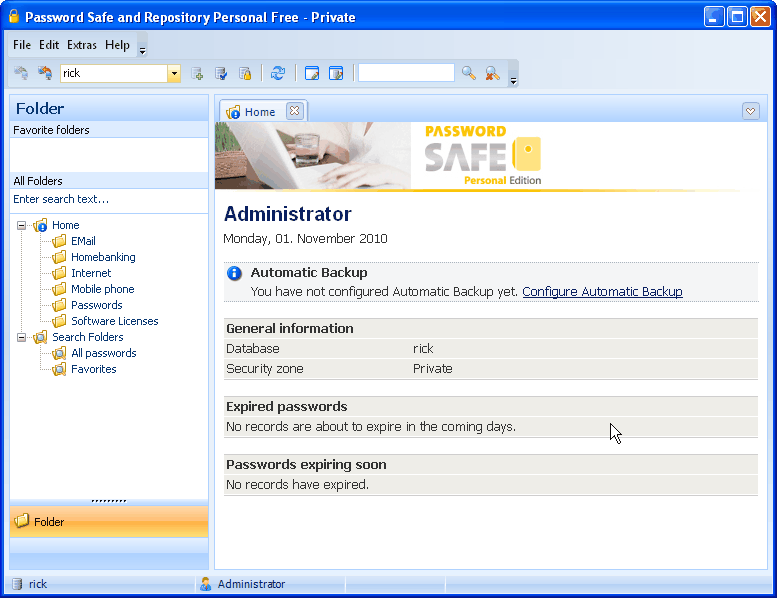This screenshot has height=598, width=777.
Task: Open the Help menu
Action: (117, 45)
